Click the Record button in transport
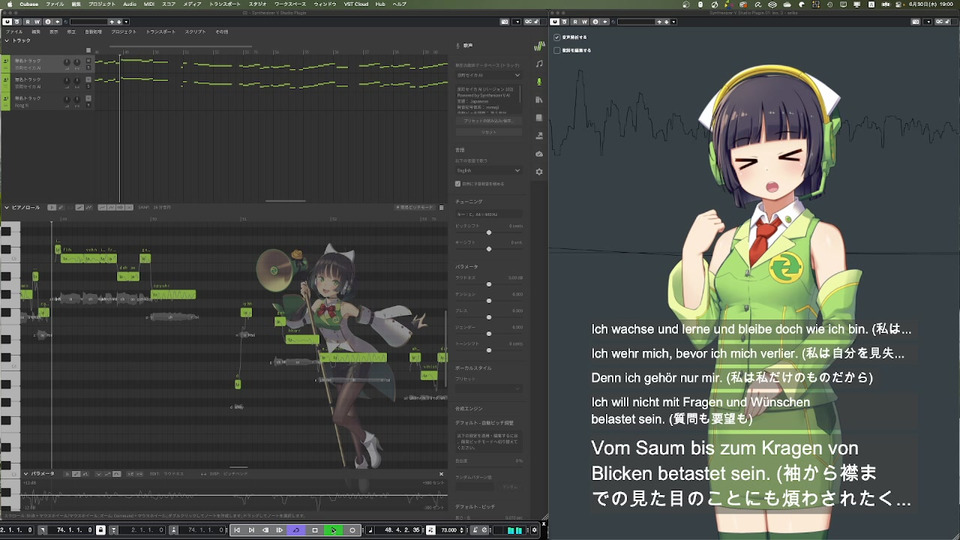 click(x=352, y=530)
